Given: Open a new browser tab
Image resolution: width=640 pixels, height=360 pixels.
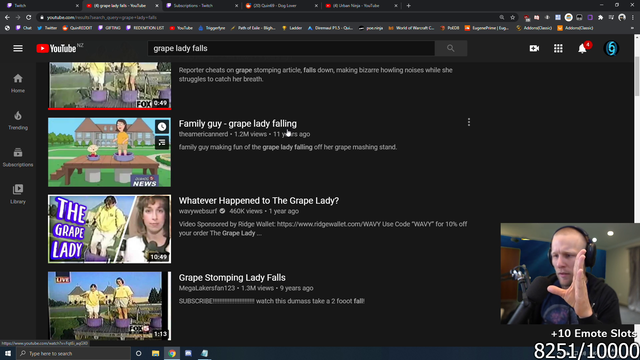Looking at the screenshot, I should (x=409, y=6).
